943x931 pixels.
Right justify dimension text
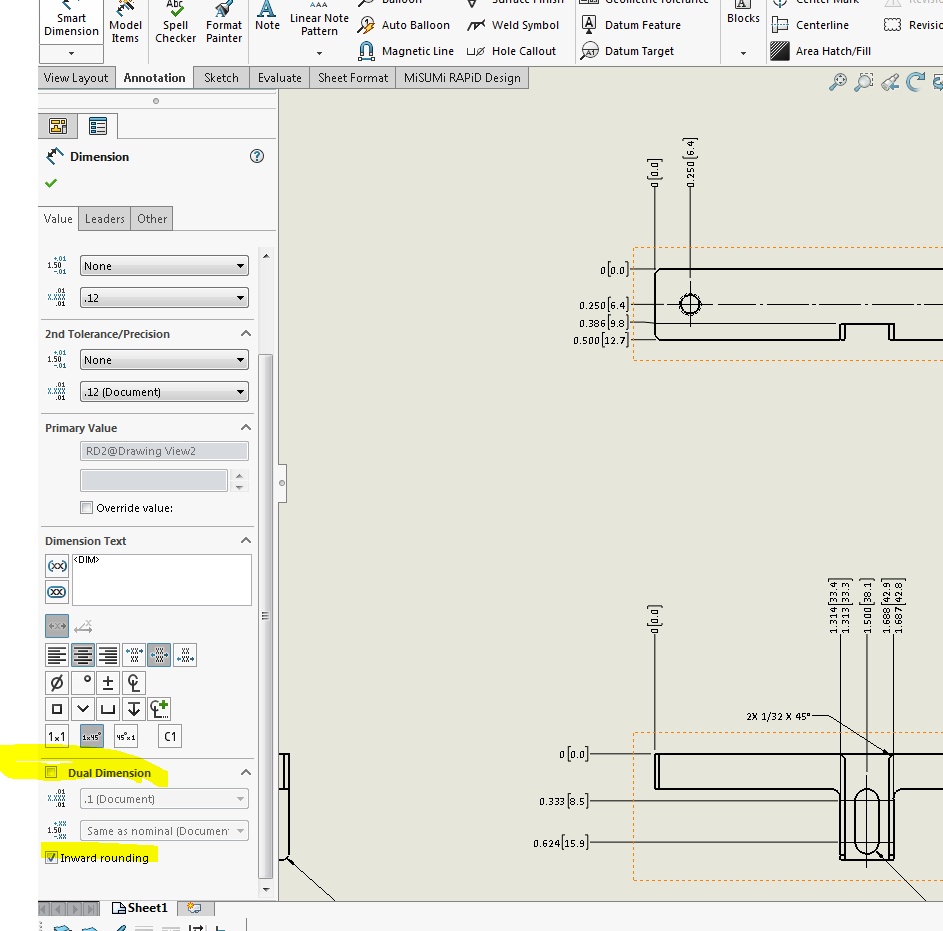[108, 655]
